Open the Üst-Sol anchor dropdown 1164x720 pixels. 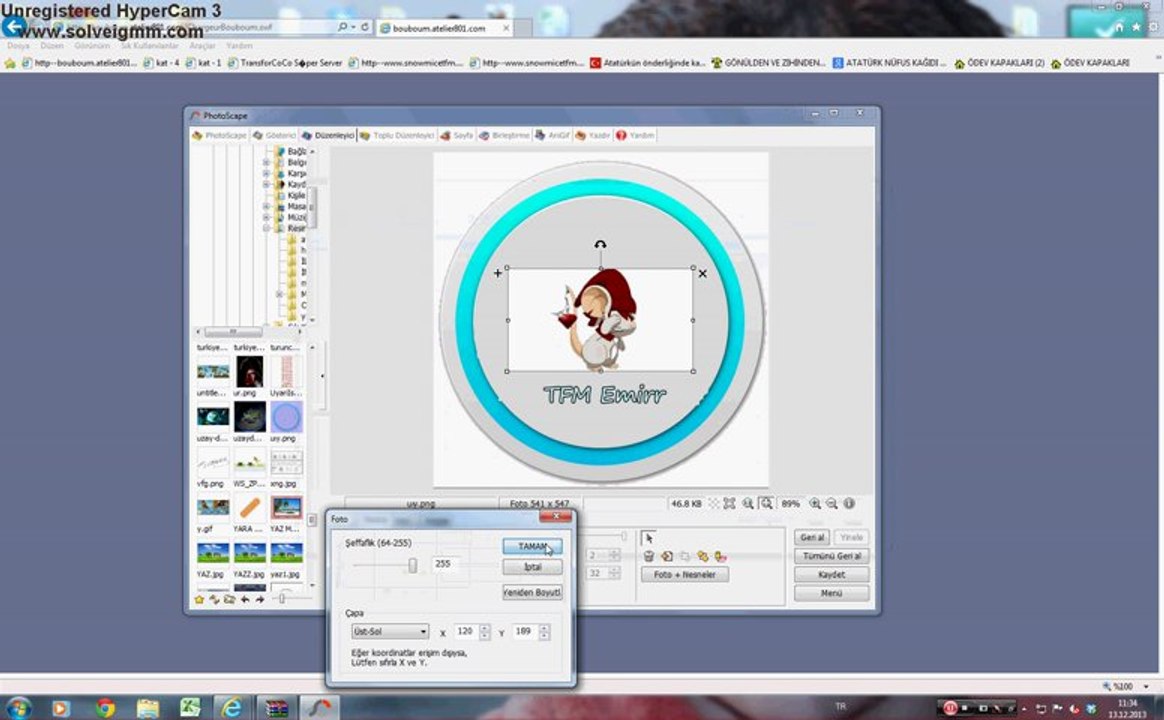pyautogui.click(x=390, y=632)
